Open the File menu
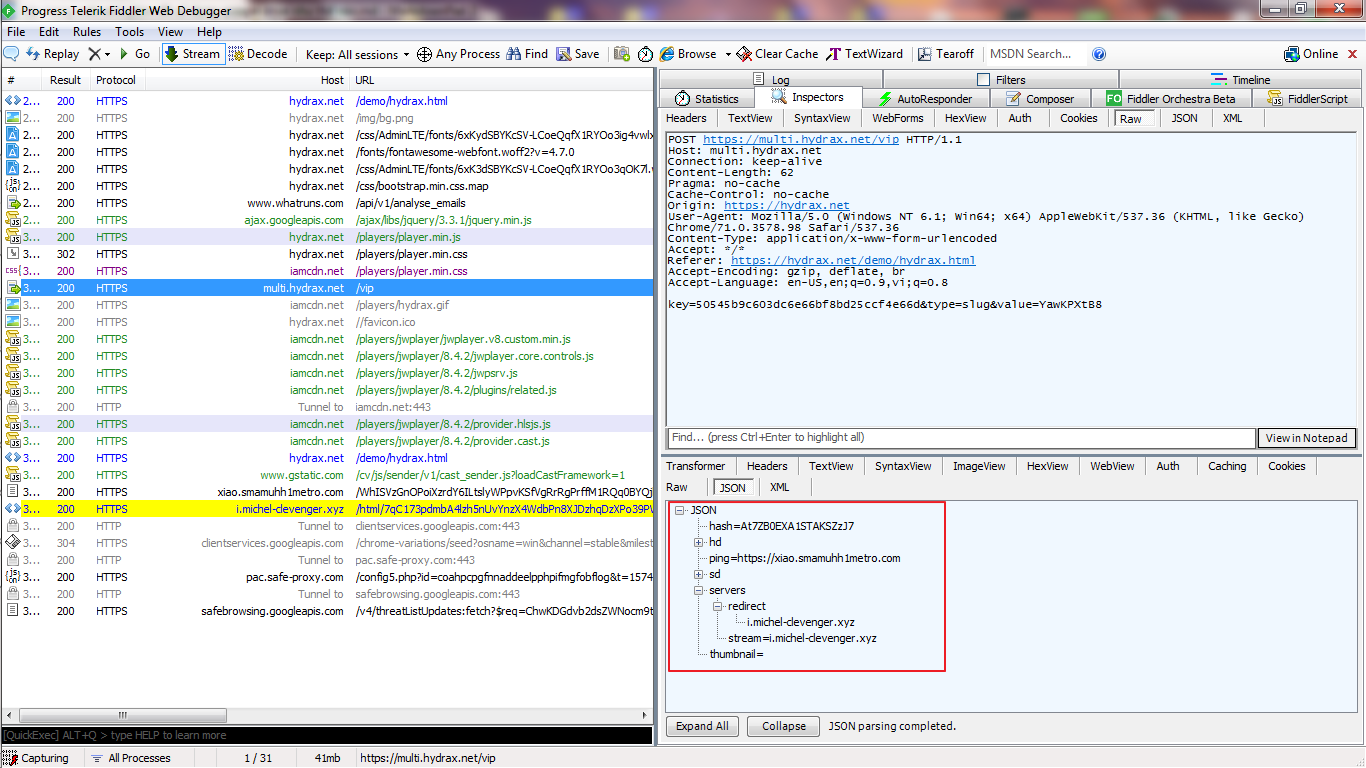 (16, 32)
